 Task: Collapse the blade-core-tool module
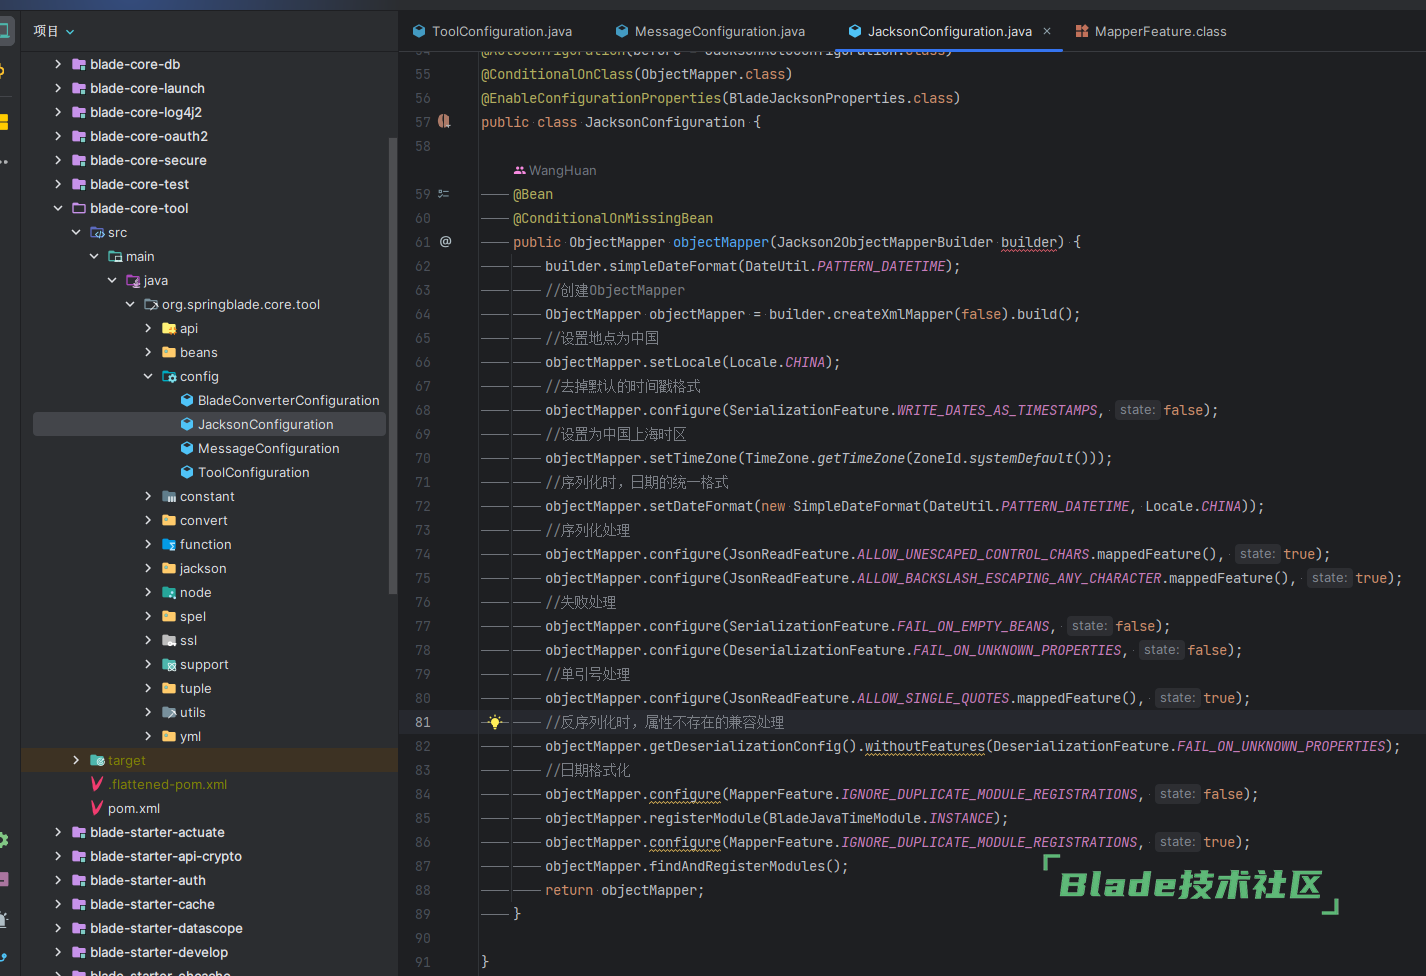58,208
